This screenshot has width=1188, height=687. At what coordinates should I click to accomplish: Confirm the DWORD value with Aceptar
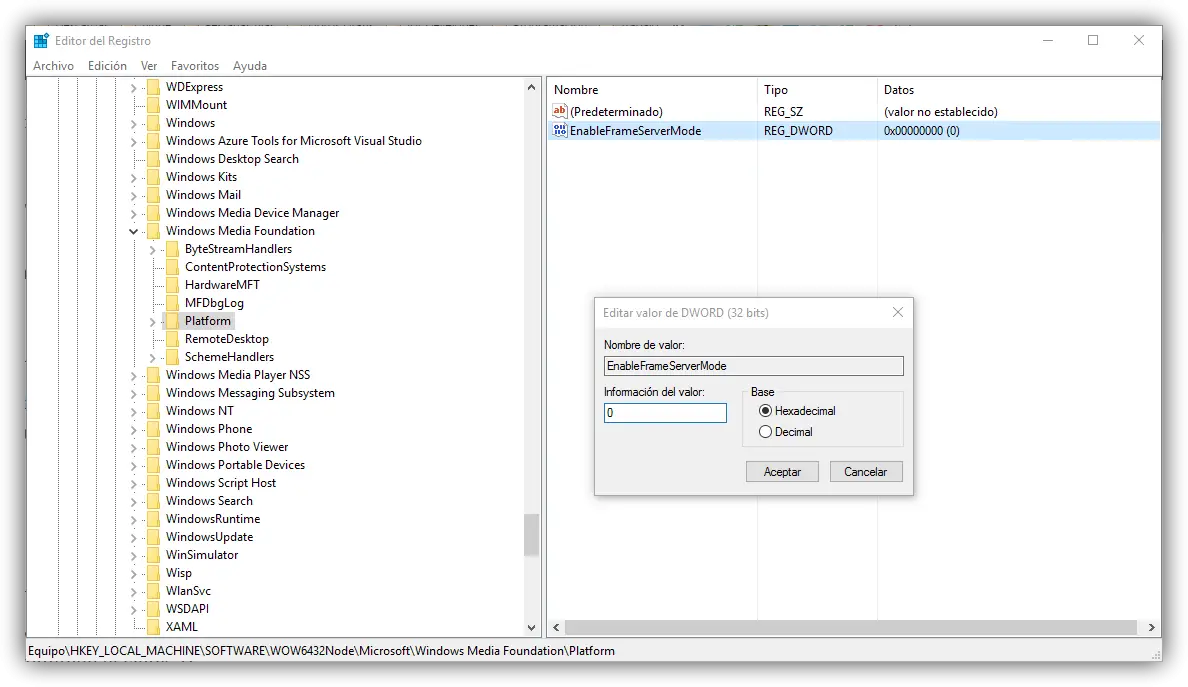coord(782,472)
